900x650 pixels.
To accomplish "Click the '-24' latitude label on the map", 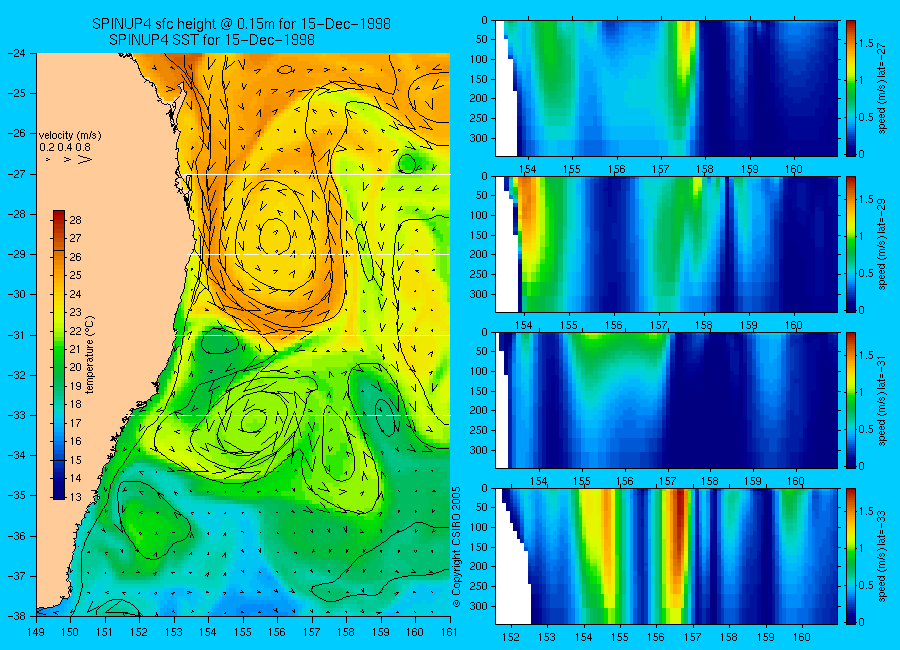I will tap(15, 53).
